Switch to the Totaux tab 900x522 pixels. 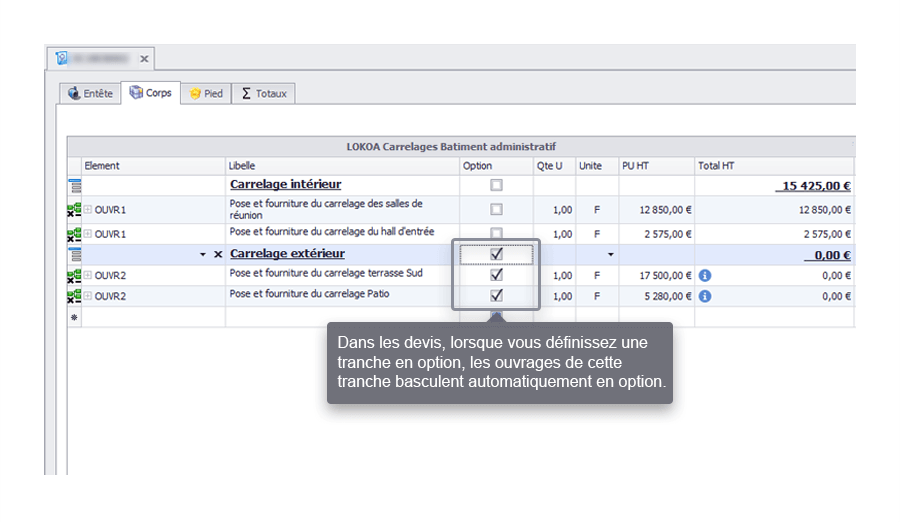click(263, 94)
